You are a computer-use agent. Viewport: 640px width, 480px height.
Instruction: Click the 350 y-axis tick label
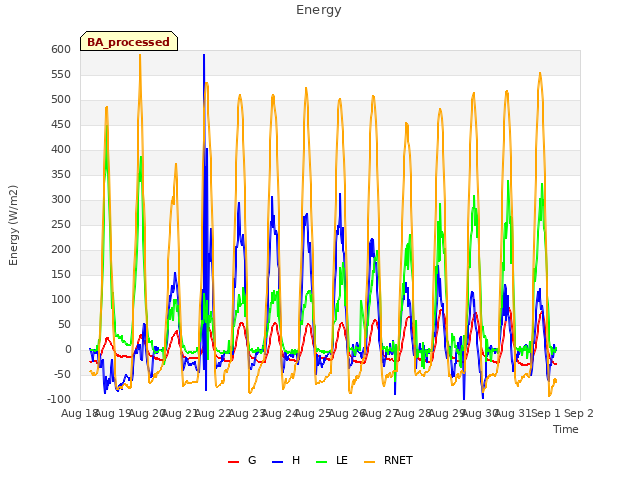[x=61, y=175]
